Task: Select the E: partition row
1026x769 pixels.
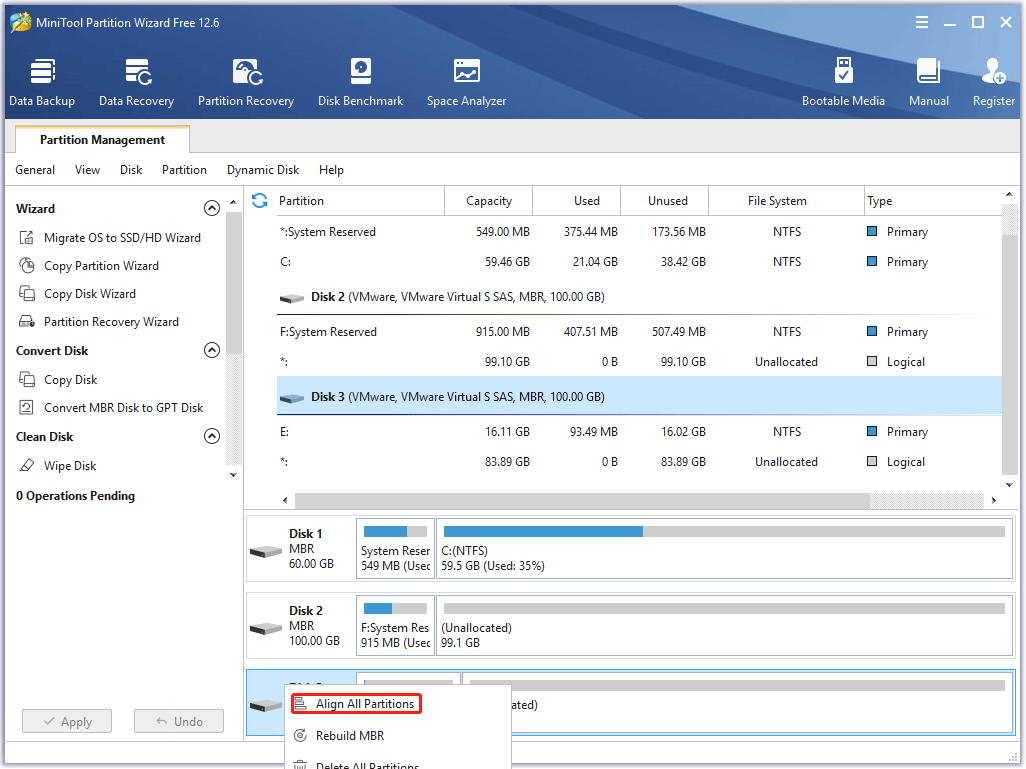Action: coord(639,432)
